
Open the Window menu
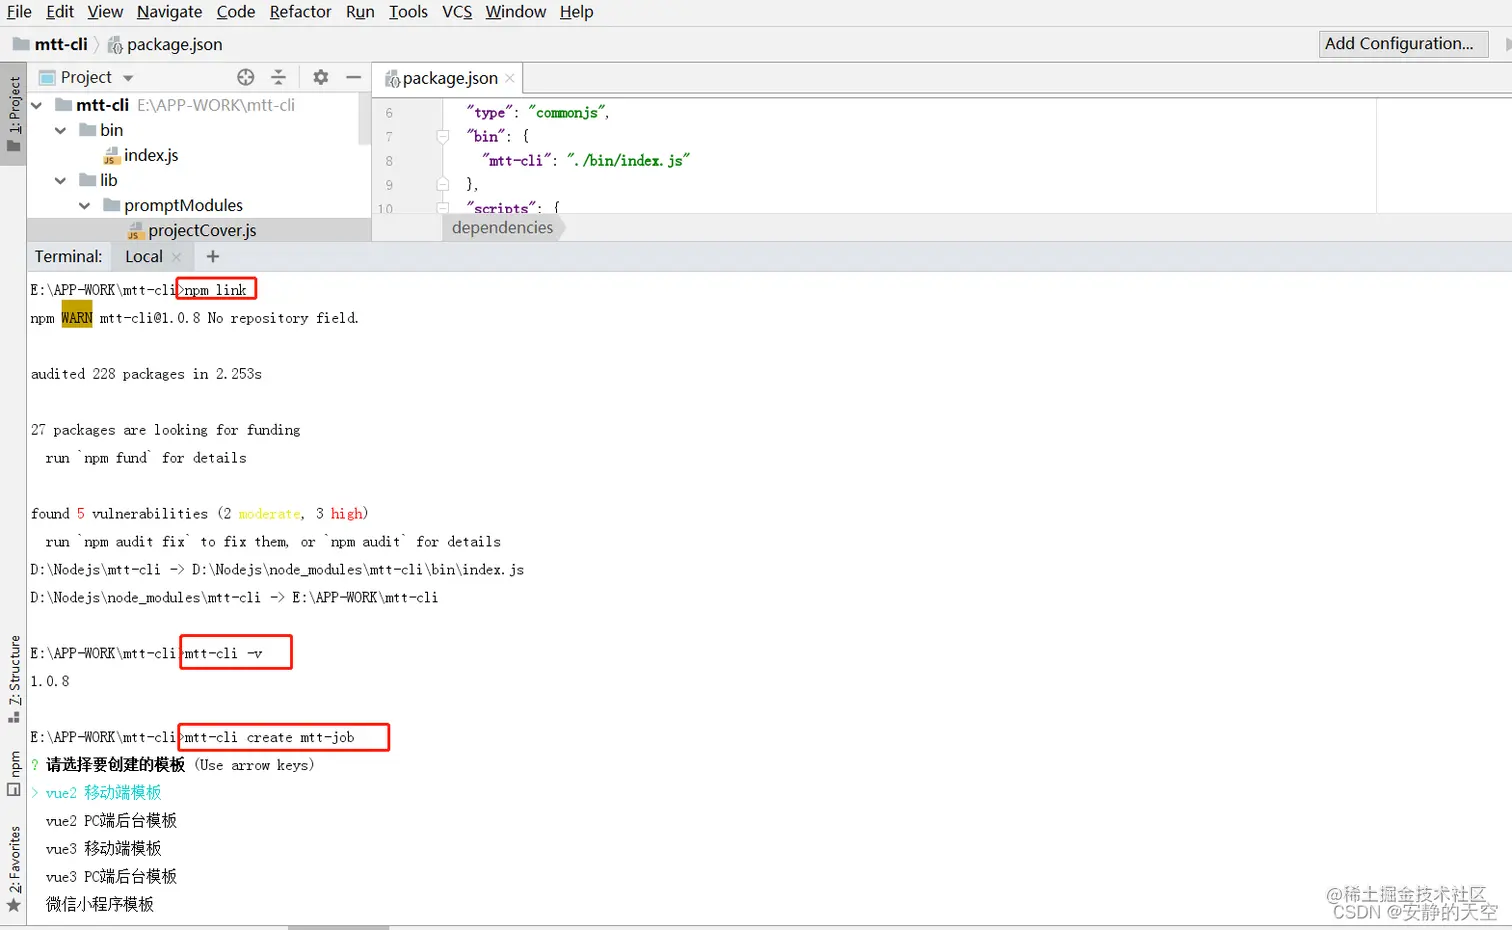pyautogui.click(x=516, y=12)
